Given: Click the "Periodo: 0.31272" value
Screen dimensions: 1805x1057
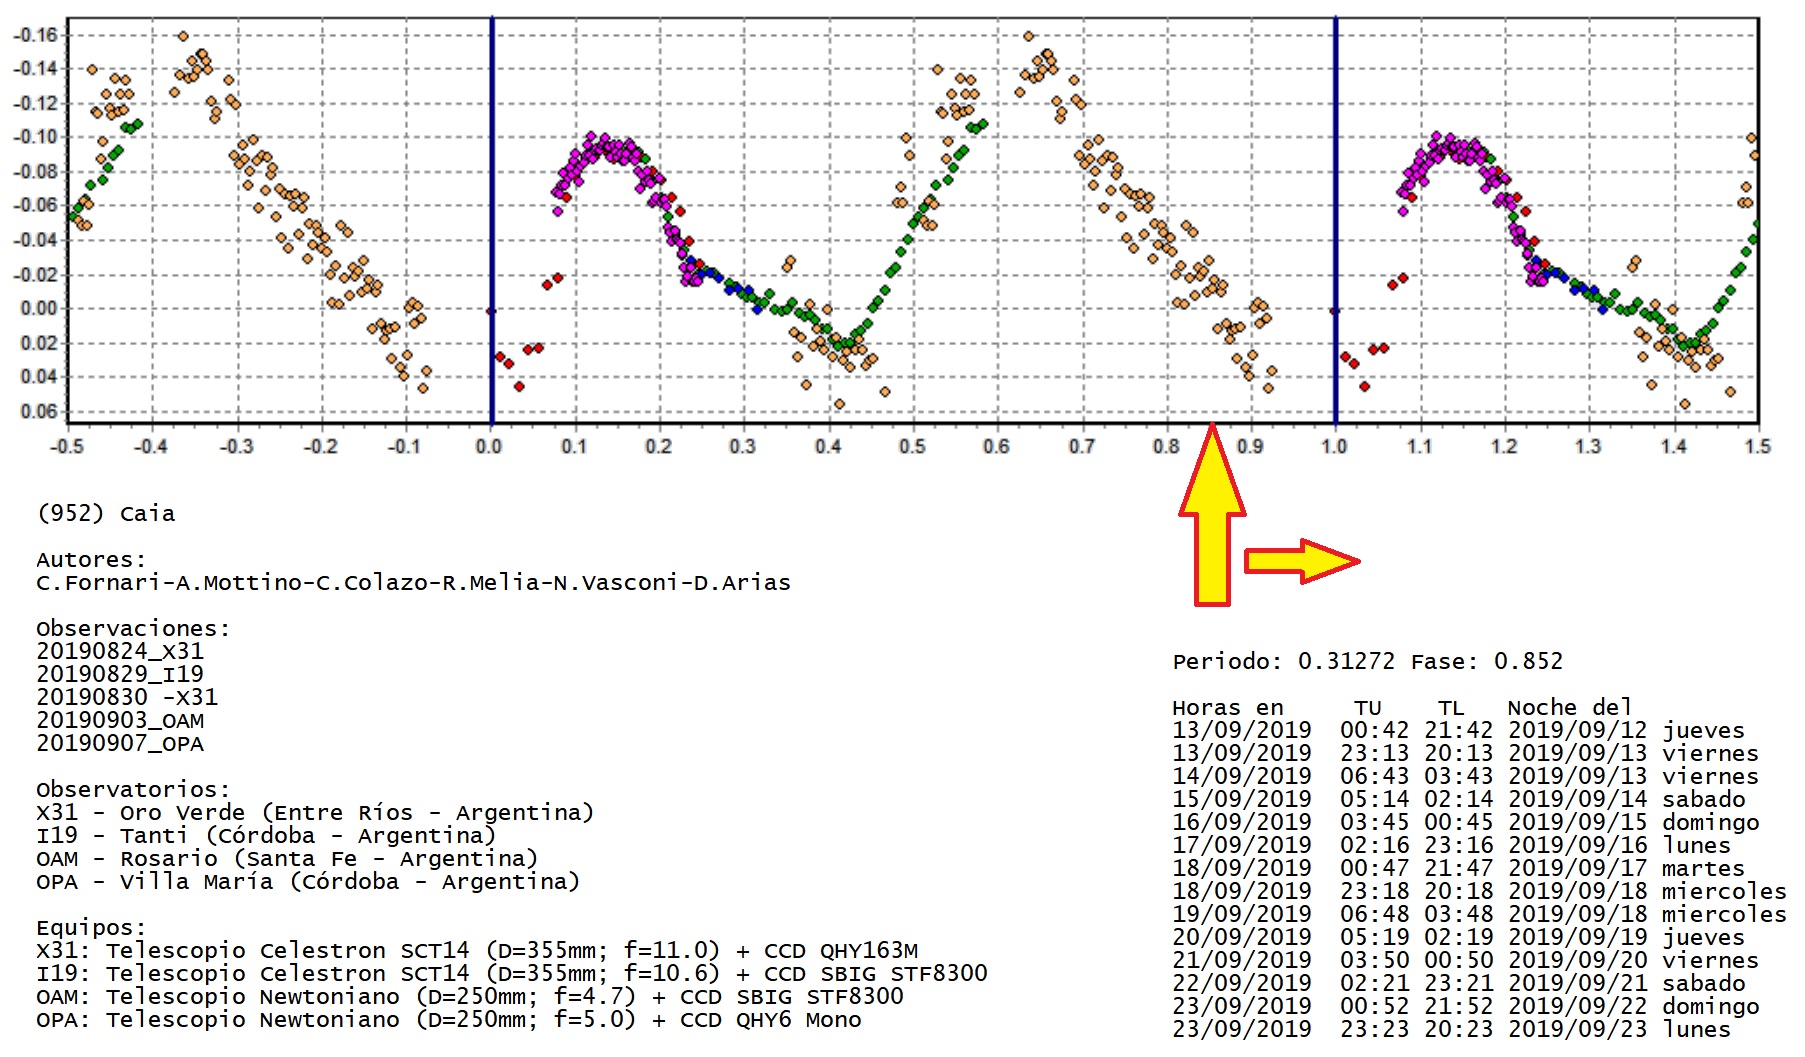Looking at the screenshot, I should coord(1283,661).
